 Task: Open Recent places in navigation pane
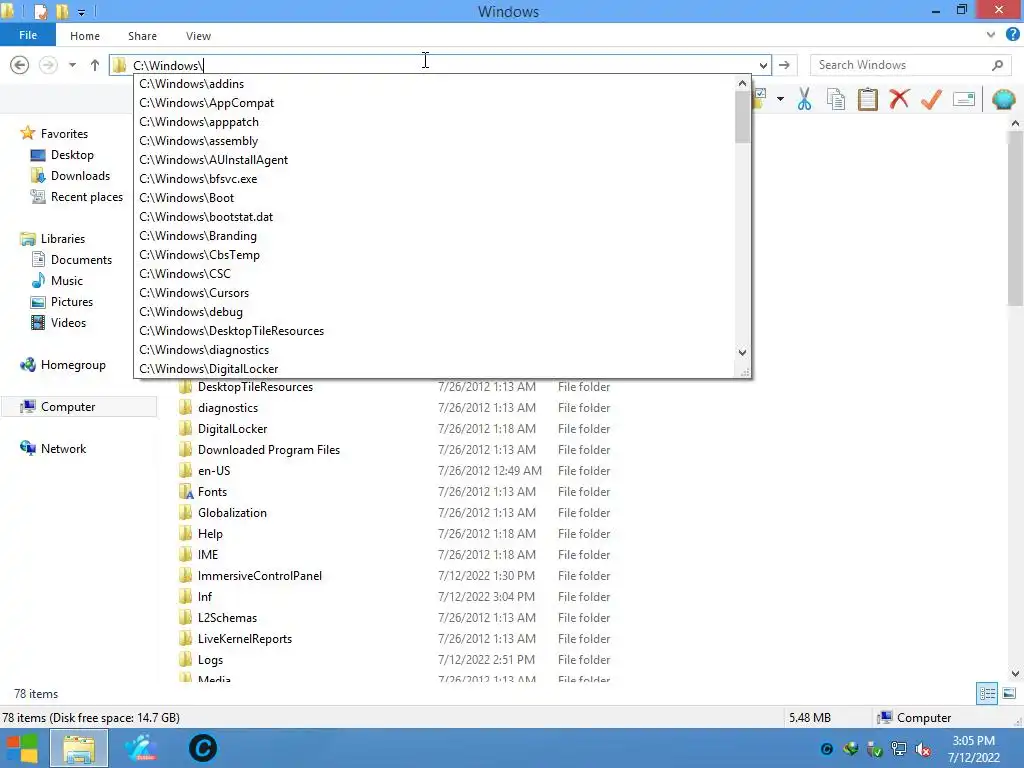click(x=86, y=197)
